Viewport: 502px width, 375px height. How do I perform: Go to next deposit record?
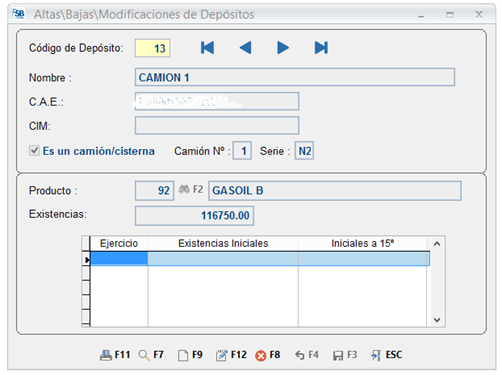283,48
